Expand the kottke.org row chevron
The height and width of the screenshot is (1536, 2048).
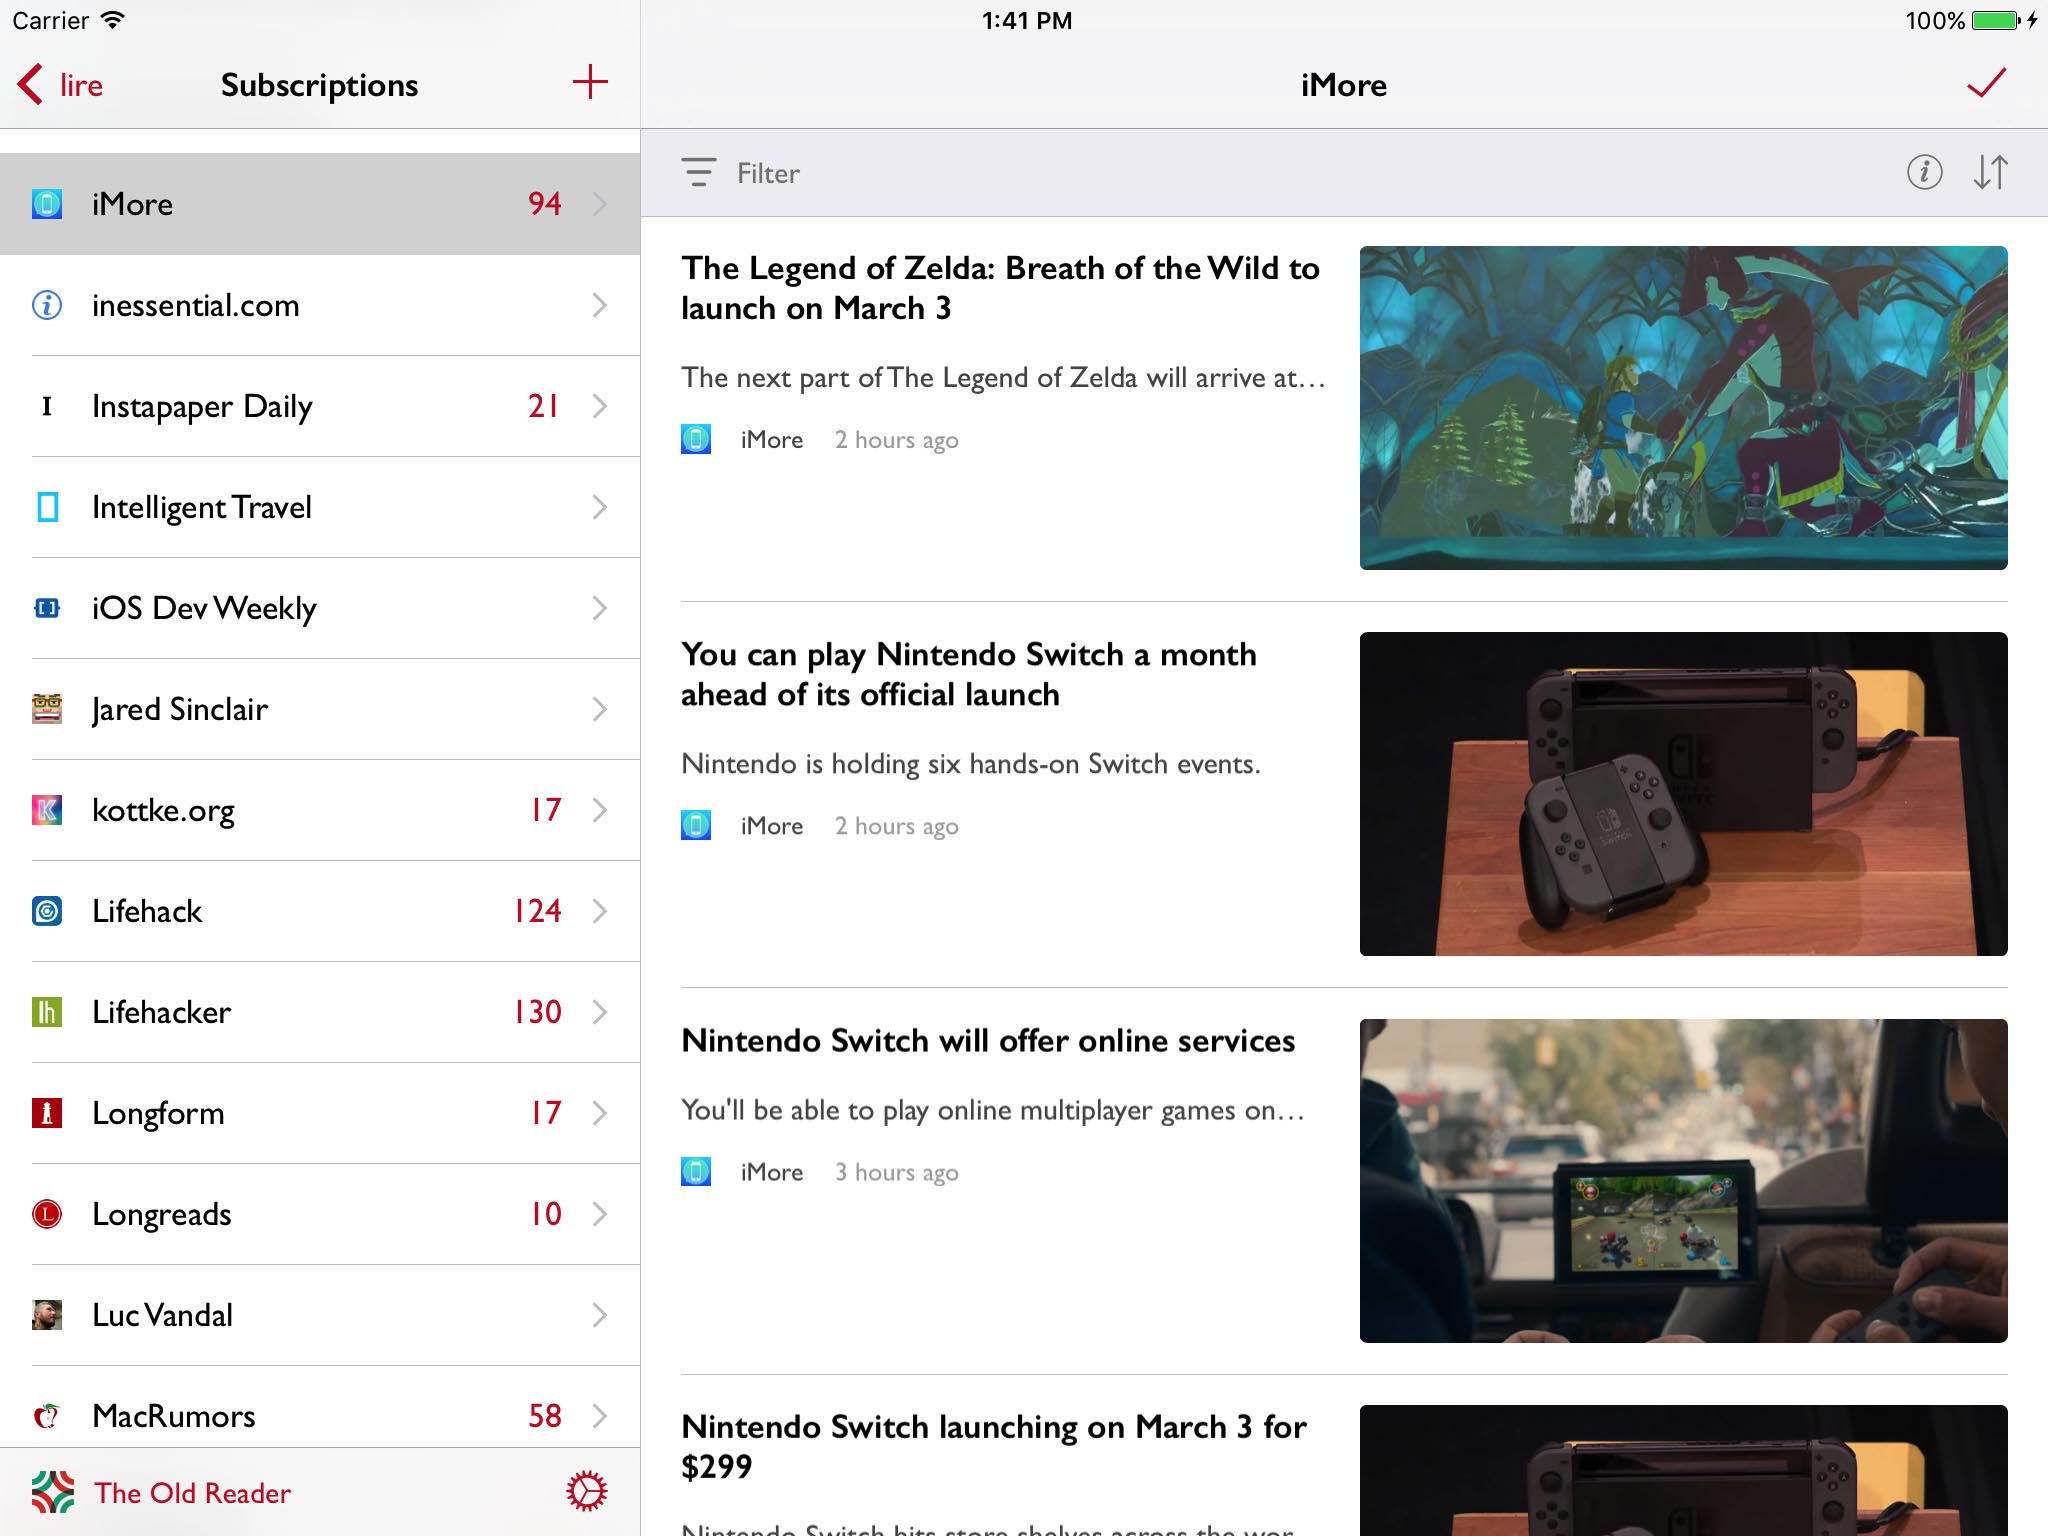(x=600, y=810)
